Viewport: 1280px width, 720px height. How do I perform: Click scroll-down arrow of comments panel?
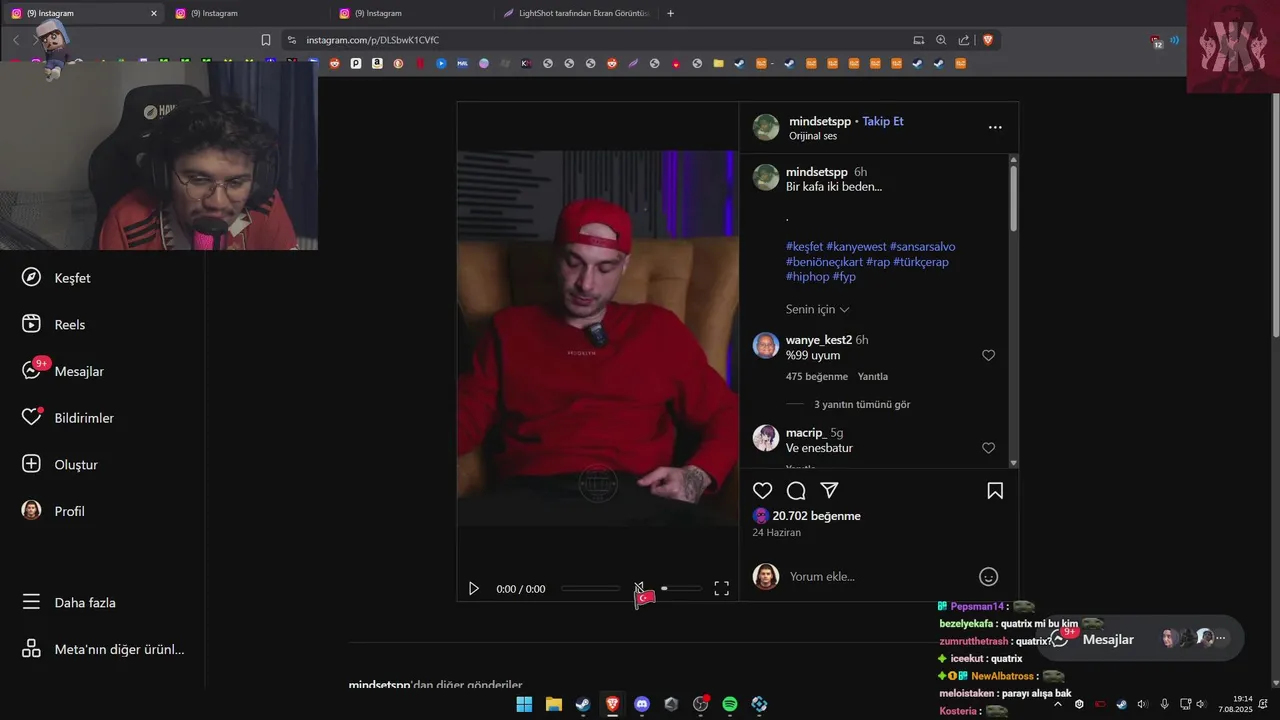tap(1013, 463)
